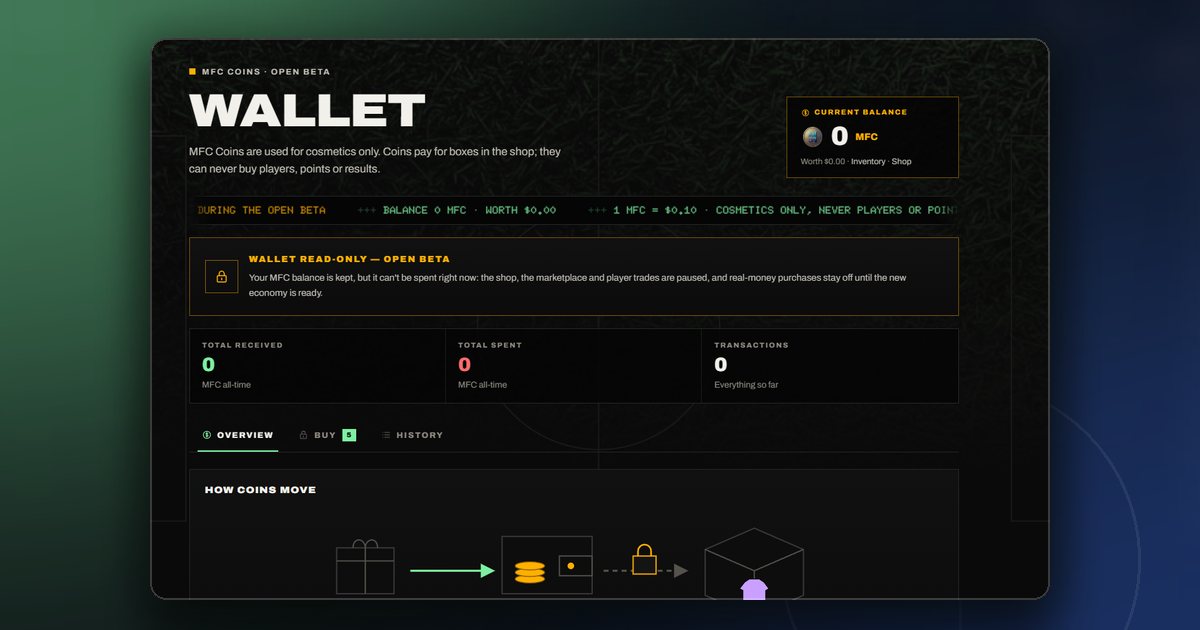Click the coin icon beside Overview

pos(207,435)
